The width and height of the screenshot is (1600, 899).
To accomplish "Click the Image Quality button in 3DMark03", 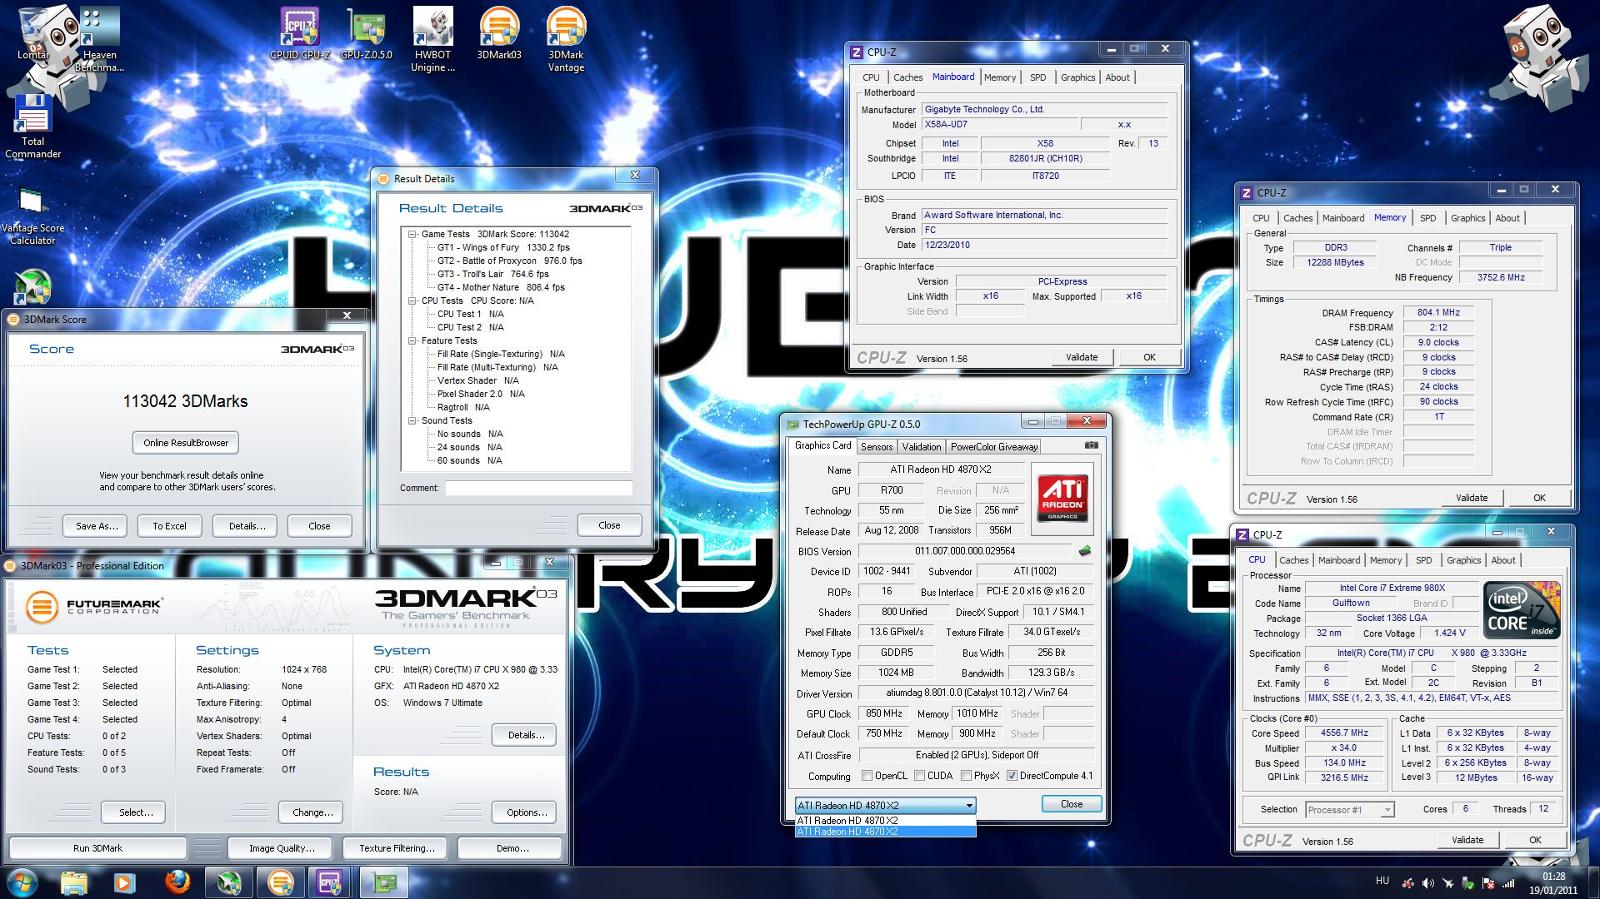I will pos(282,848).
